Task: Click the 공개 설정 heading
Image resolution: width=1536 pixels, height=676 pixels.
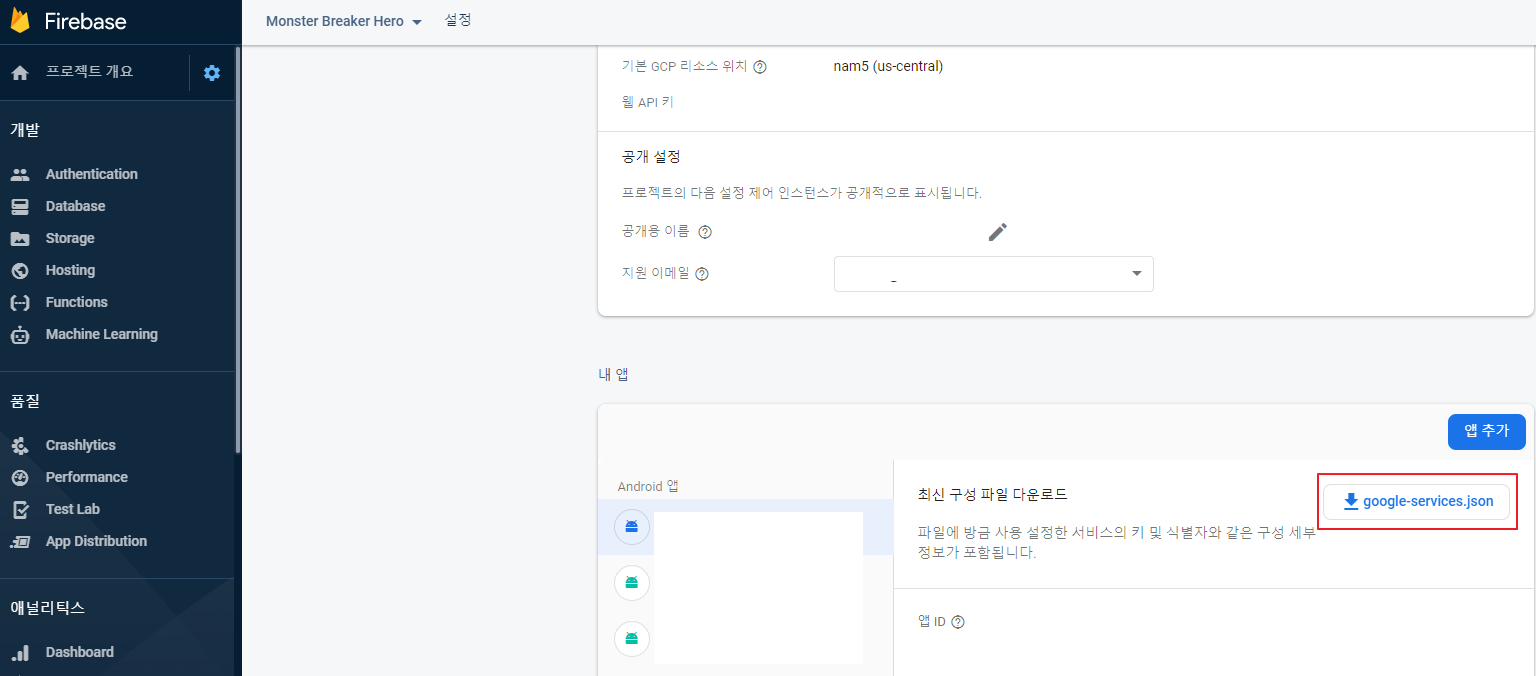Action: pos(651,157)
